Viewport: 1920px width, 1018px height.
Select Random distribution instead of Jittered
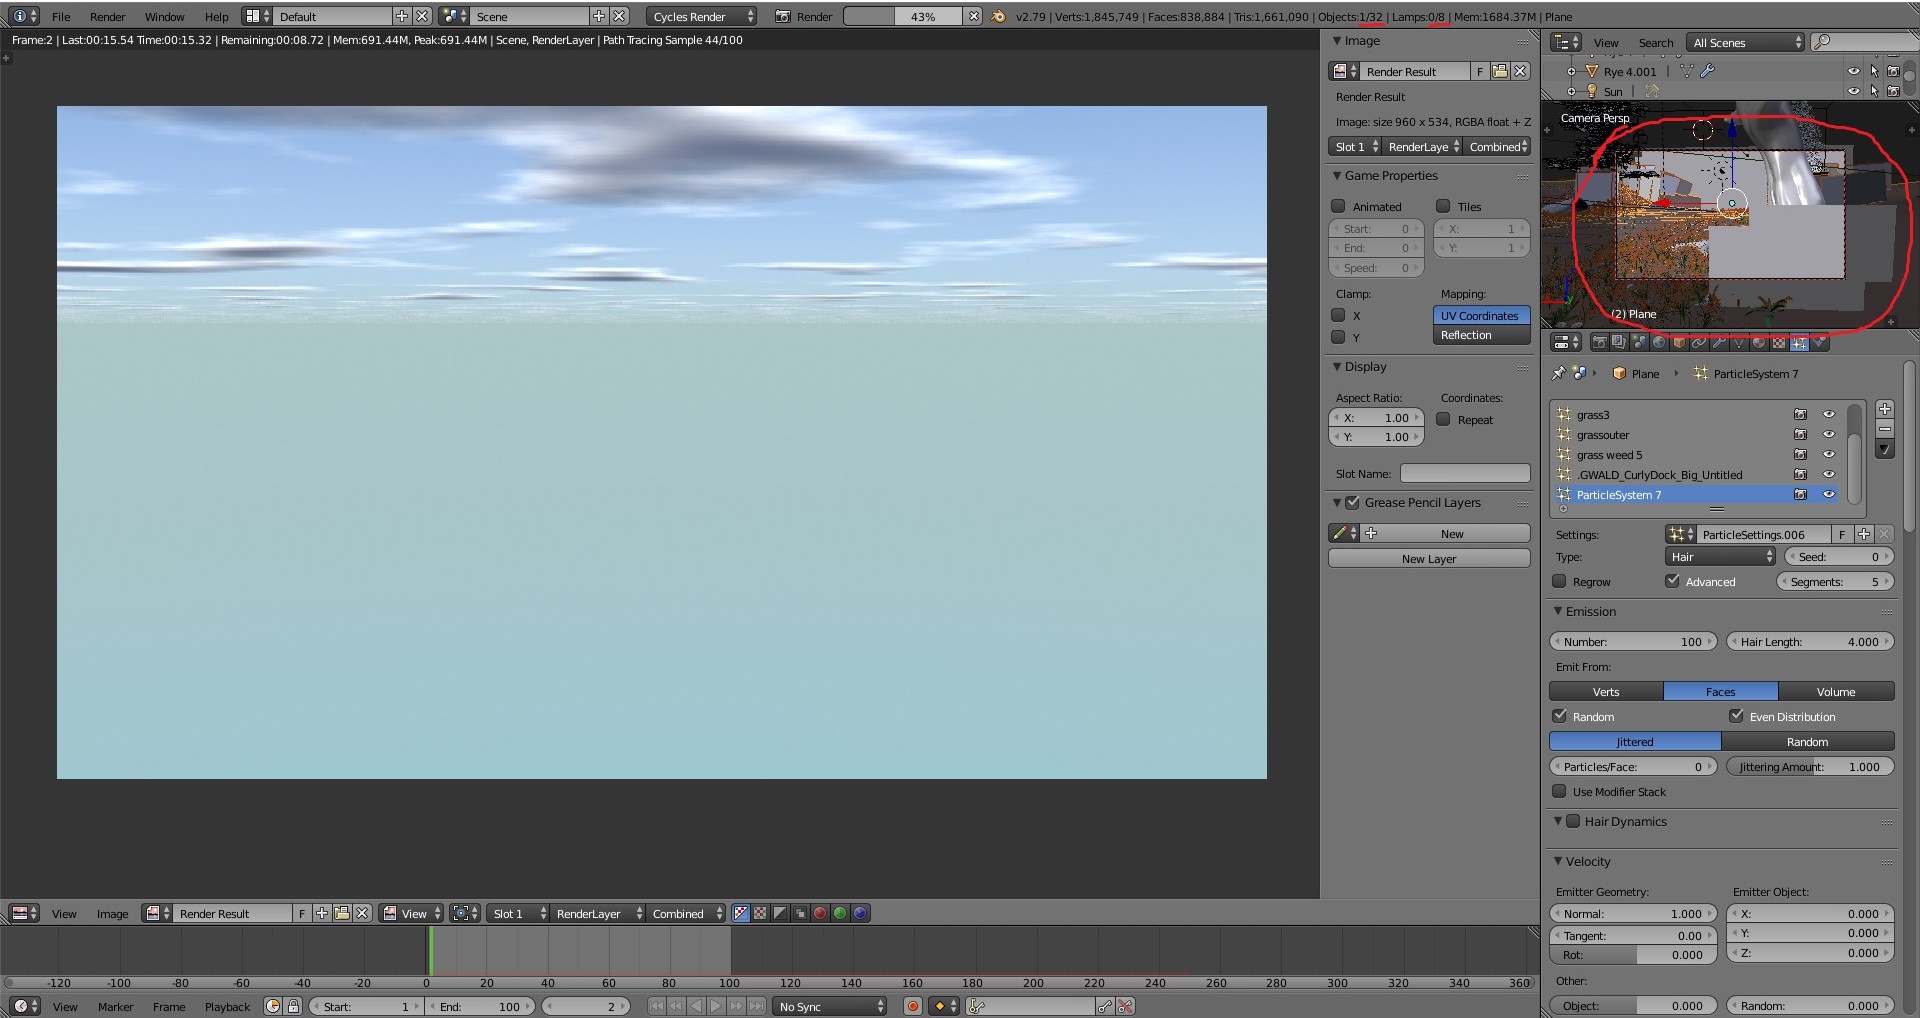(1808, 741)
